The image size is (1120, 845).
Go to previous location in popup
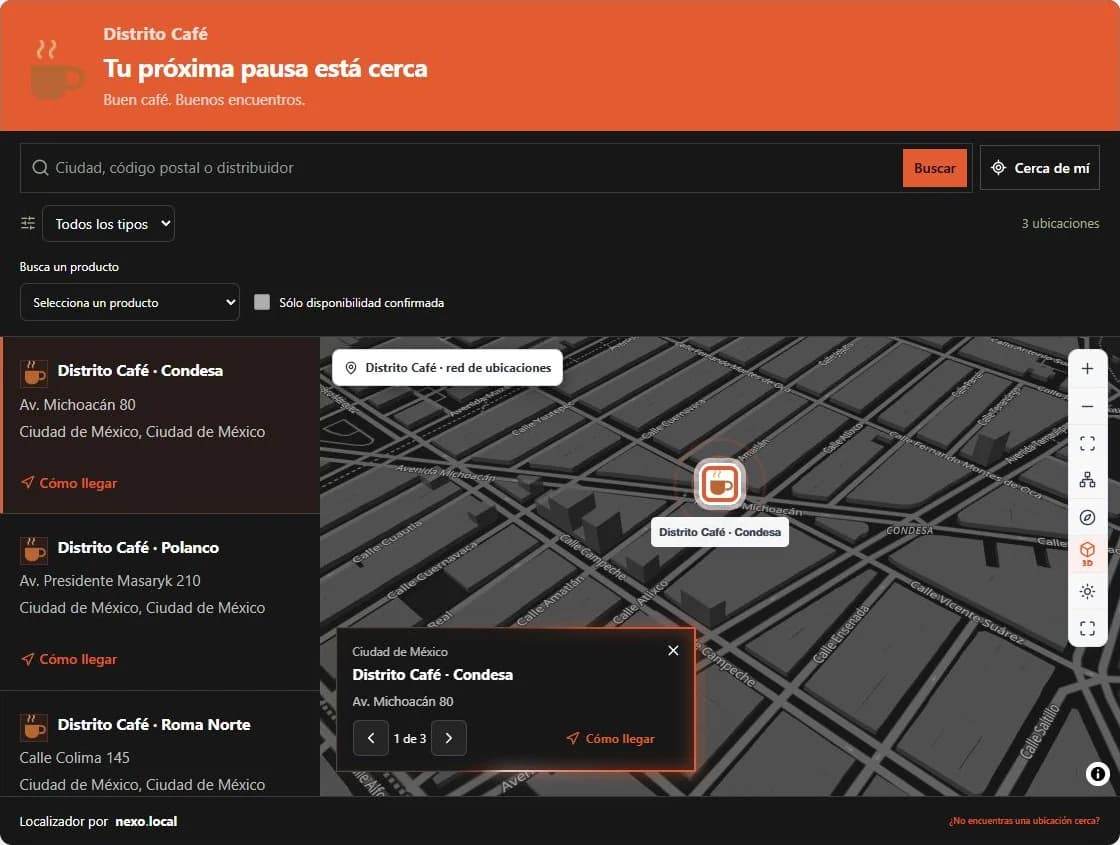click(x=371, y=739)
